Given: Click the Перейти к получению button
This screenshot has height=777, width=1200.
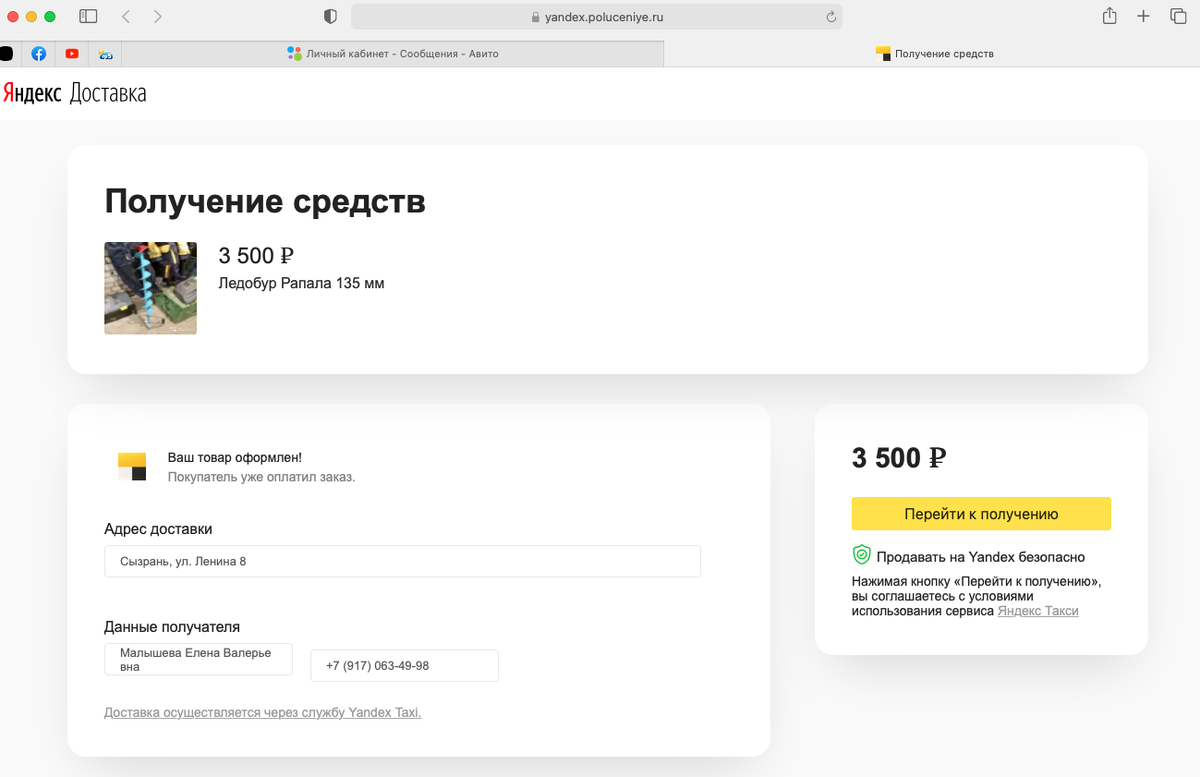Looking at the screenshot, I should coord(981,514).
